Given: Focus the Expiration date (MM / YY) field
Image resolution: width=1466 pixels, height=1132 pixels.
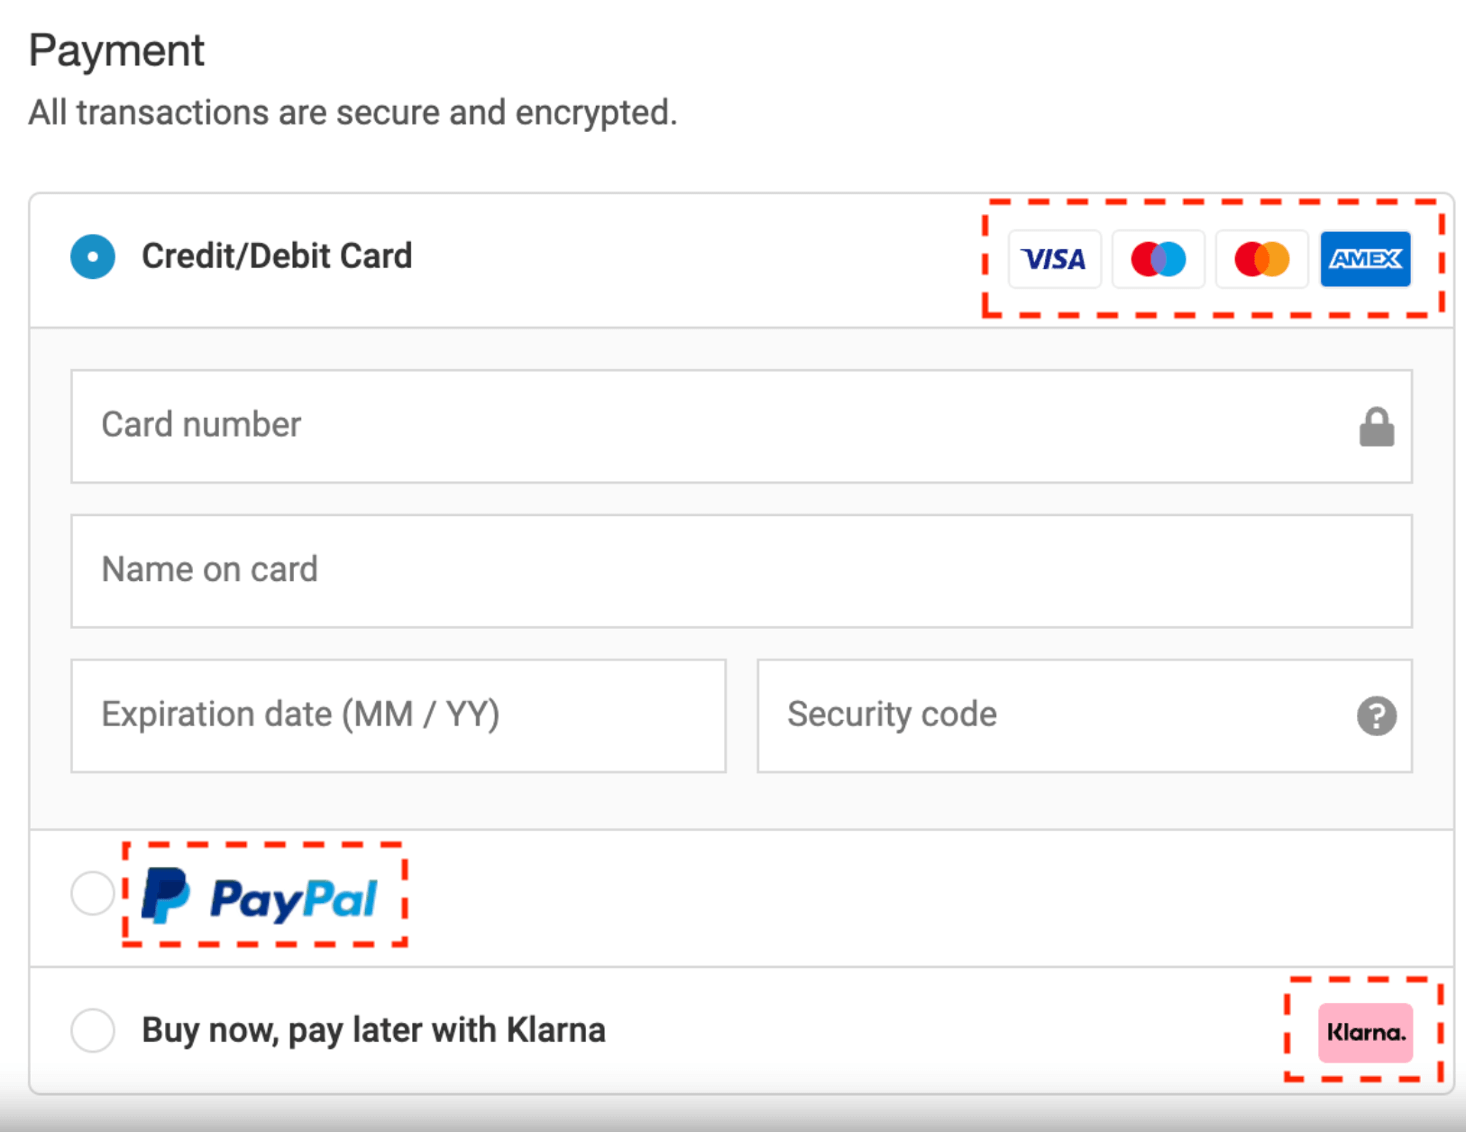Looking at the screenshot, I should tap(398, 716).
